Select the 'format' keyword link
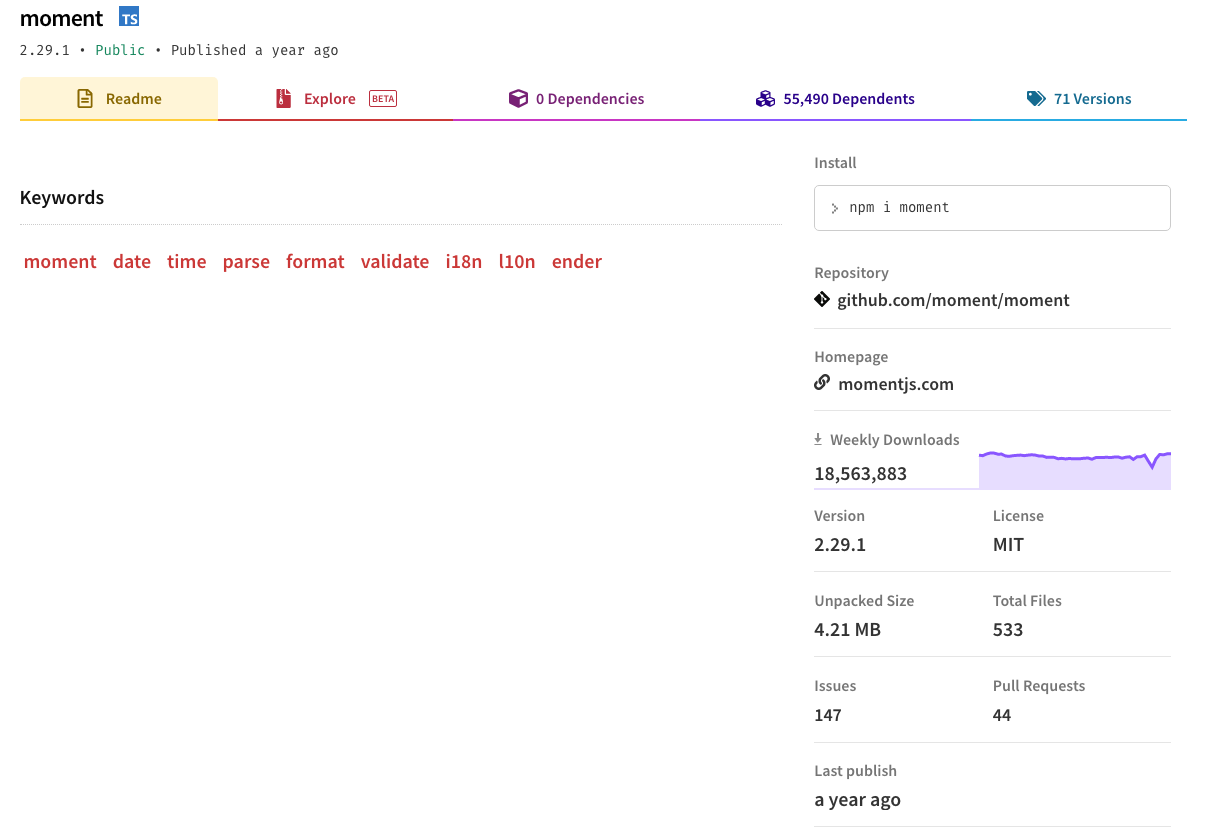 coord(315,262)
